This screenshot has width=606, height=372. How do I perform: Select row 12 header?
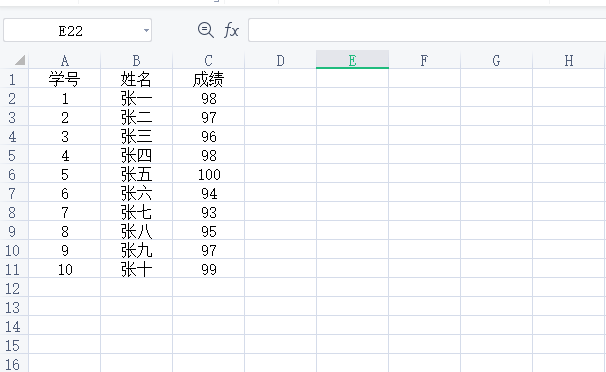13,288
